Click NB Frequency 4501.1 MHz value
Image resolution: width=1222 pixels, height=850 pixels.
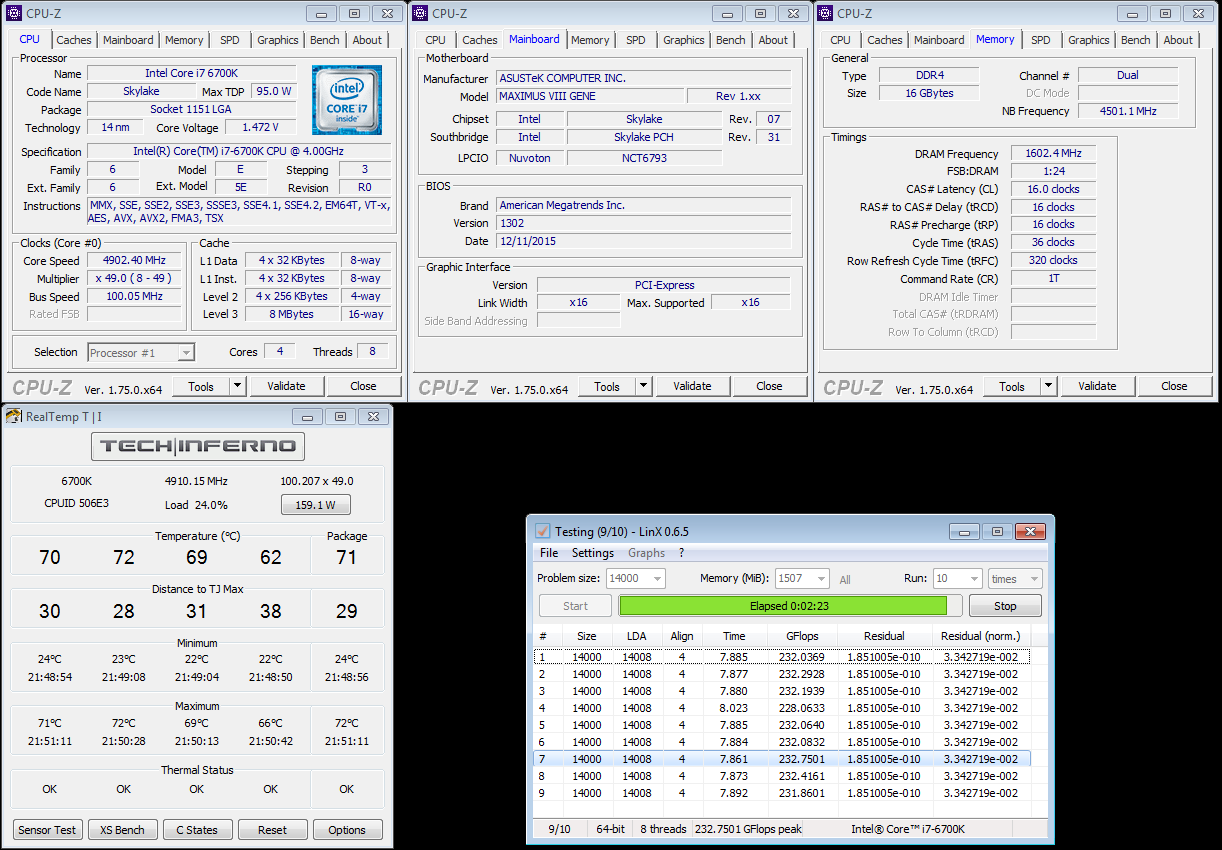pyautogui.click(x=1128, y=111)
